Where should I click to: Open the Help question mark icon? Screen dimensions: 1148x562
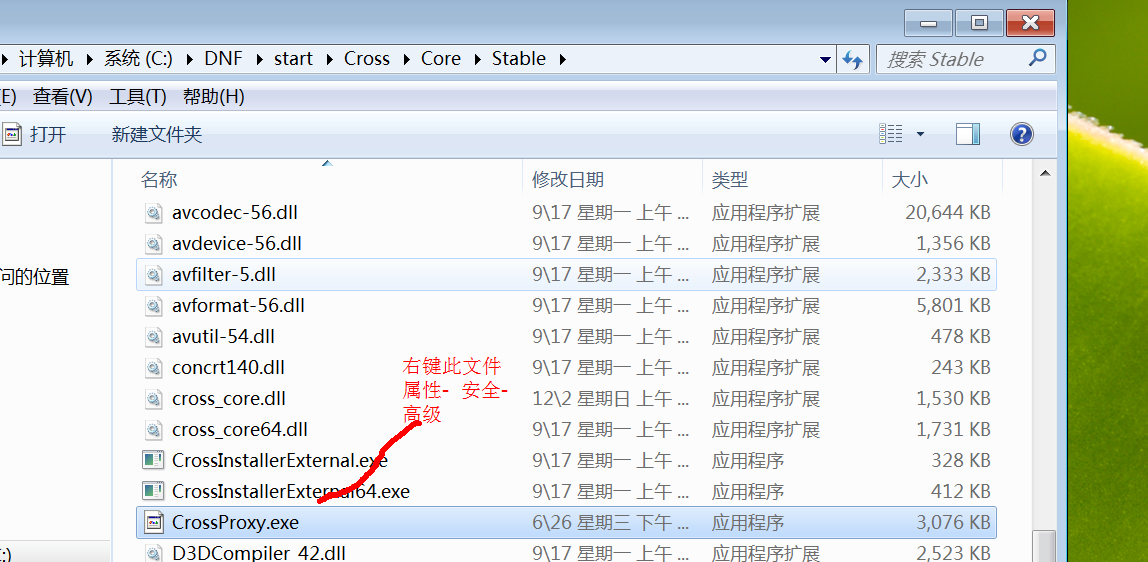point(1021,134)
